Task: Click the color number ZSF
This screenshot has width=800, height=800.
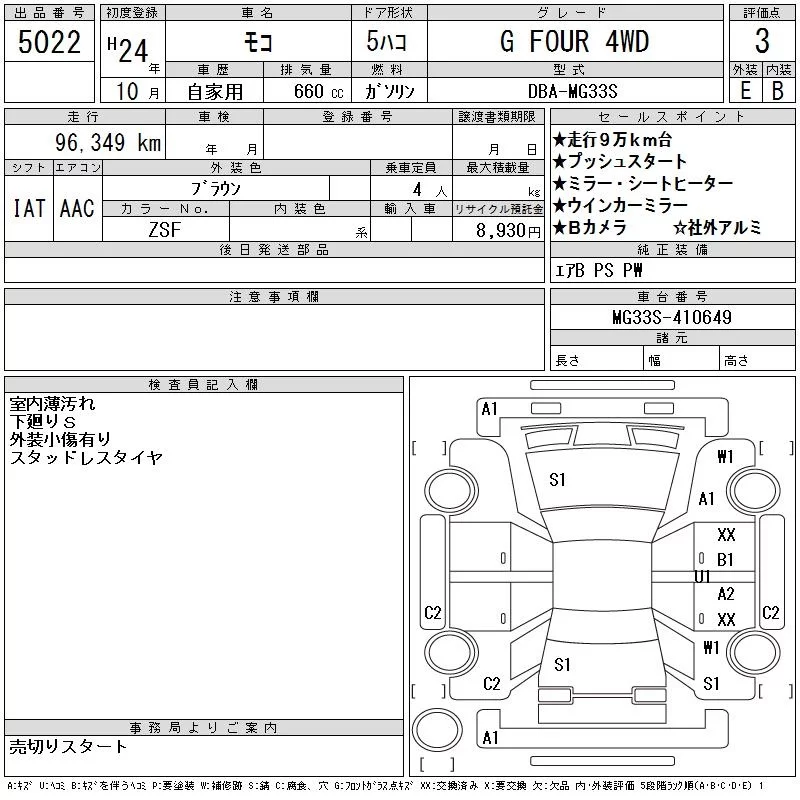Action: coord(165,230)
